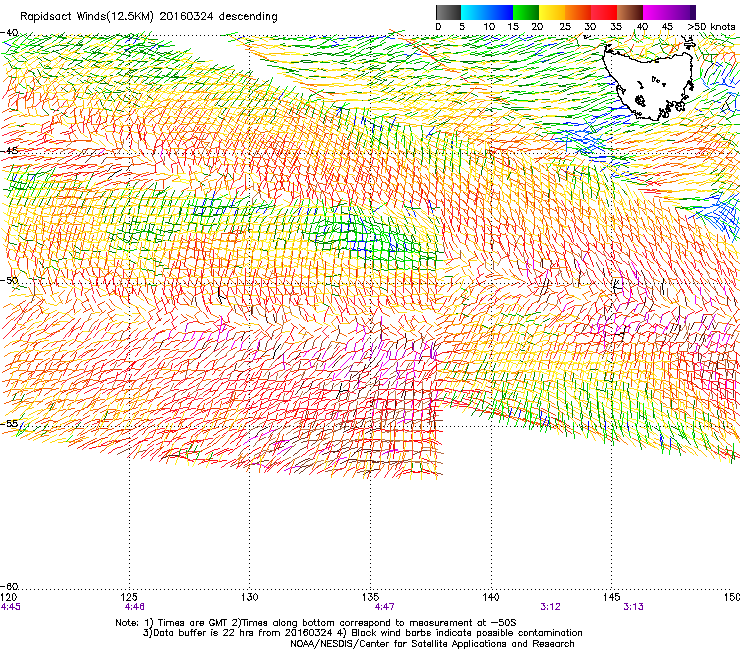Click the orange 25-30 knots legend segment
The height and width of the screenshot is (650, 740).
(578, 12)
